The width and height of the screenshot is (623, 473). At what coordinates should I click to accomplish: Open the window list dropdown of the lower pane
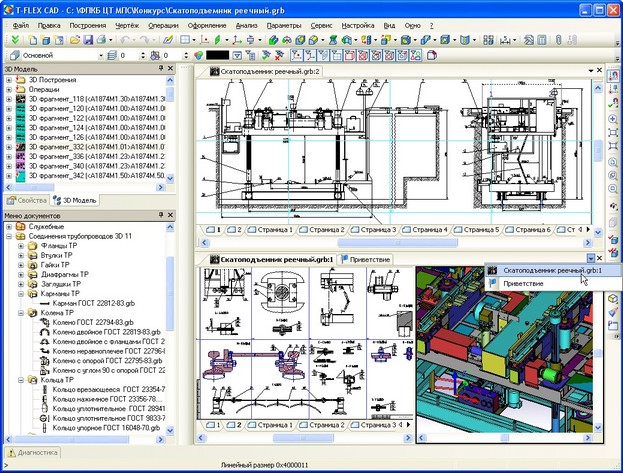[591, 258]
